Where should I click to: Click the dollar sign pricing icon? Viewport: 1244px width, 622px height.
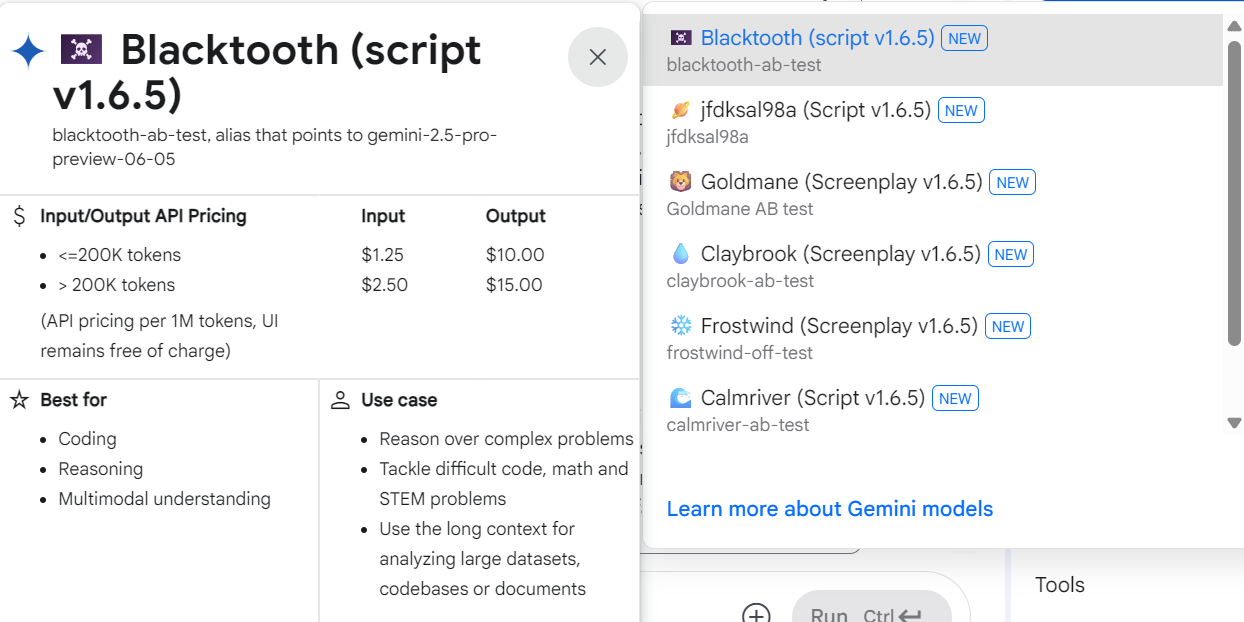pyautogui.click(x=19, y=216)
